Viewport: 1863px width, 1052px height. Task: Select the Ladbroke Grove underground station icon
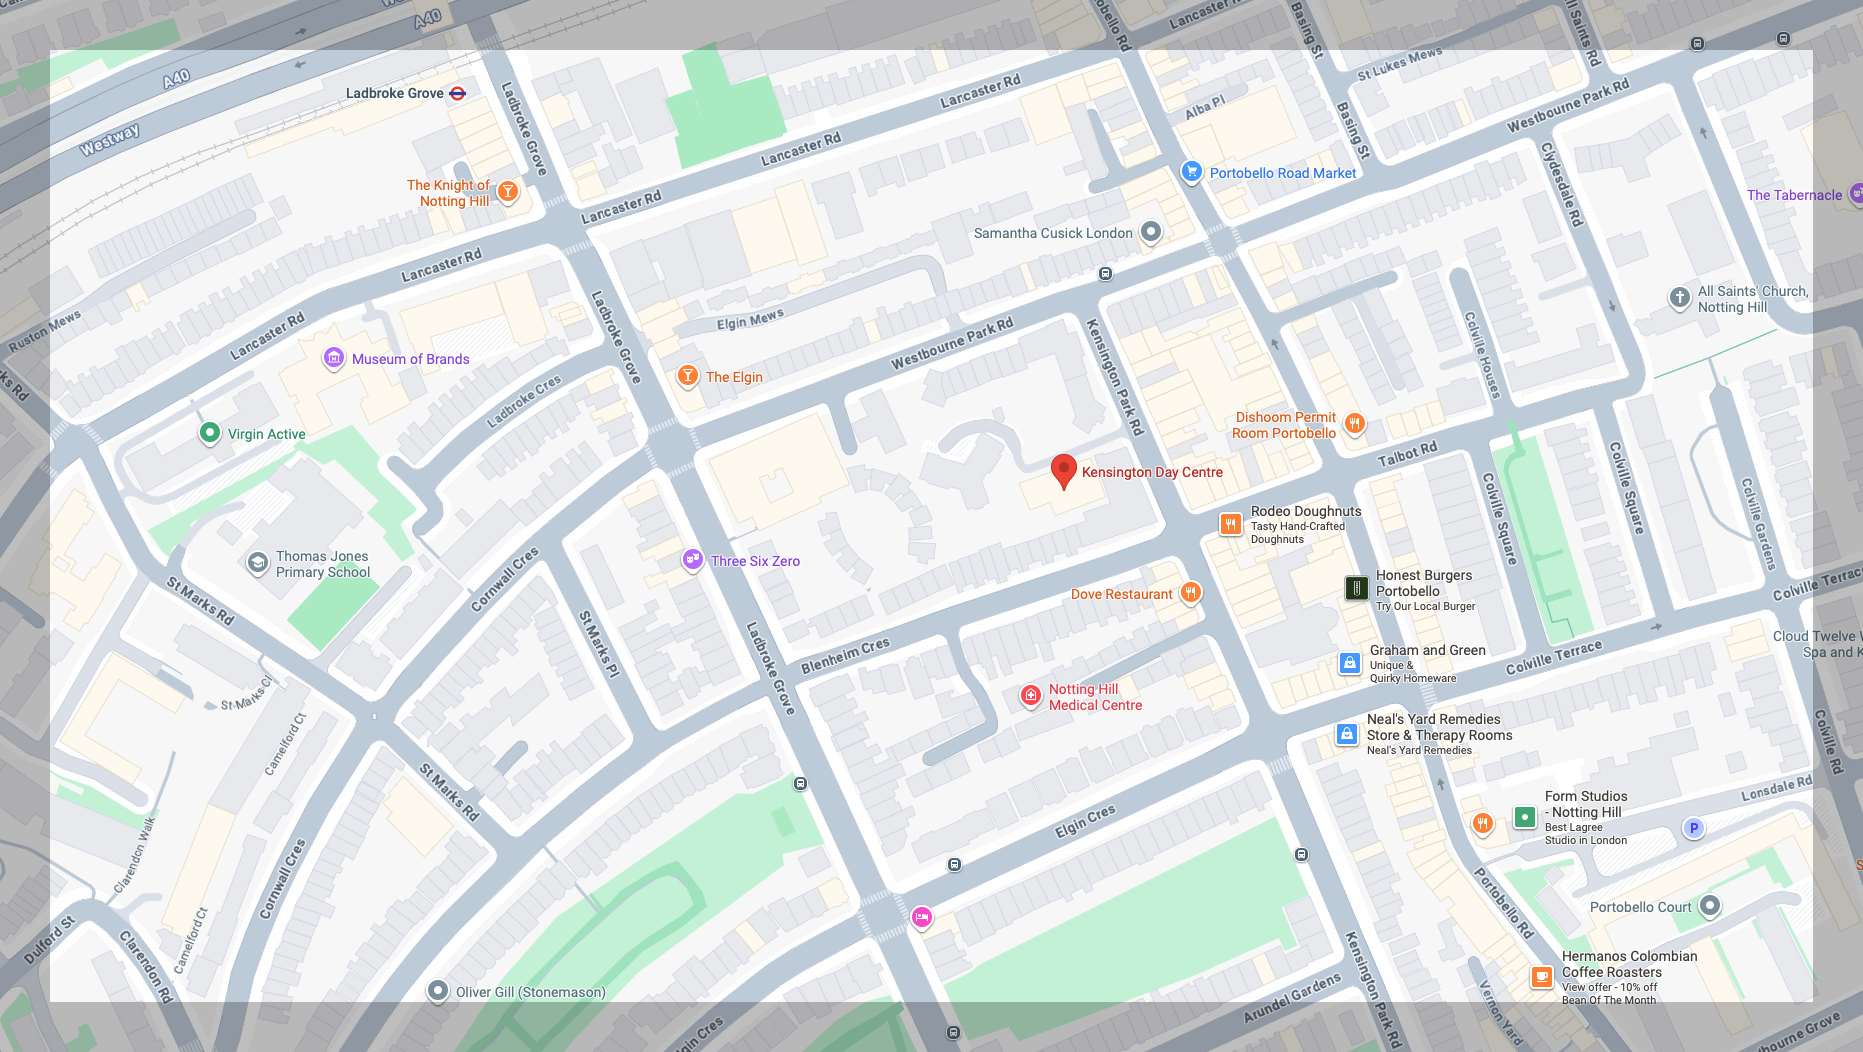[458, 93]
